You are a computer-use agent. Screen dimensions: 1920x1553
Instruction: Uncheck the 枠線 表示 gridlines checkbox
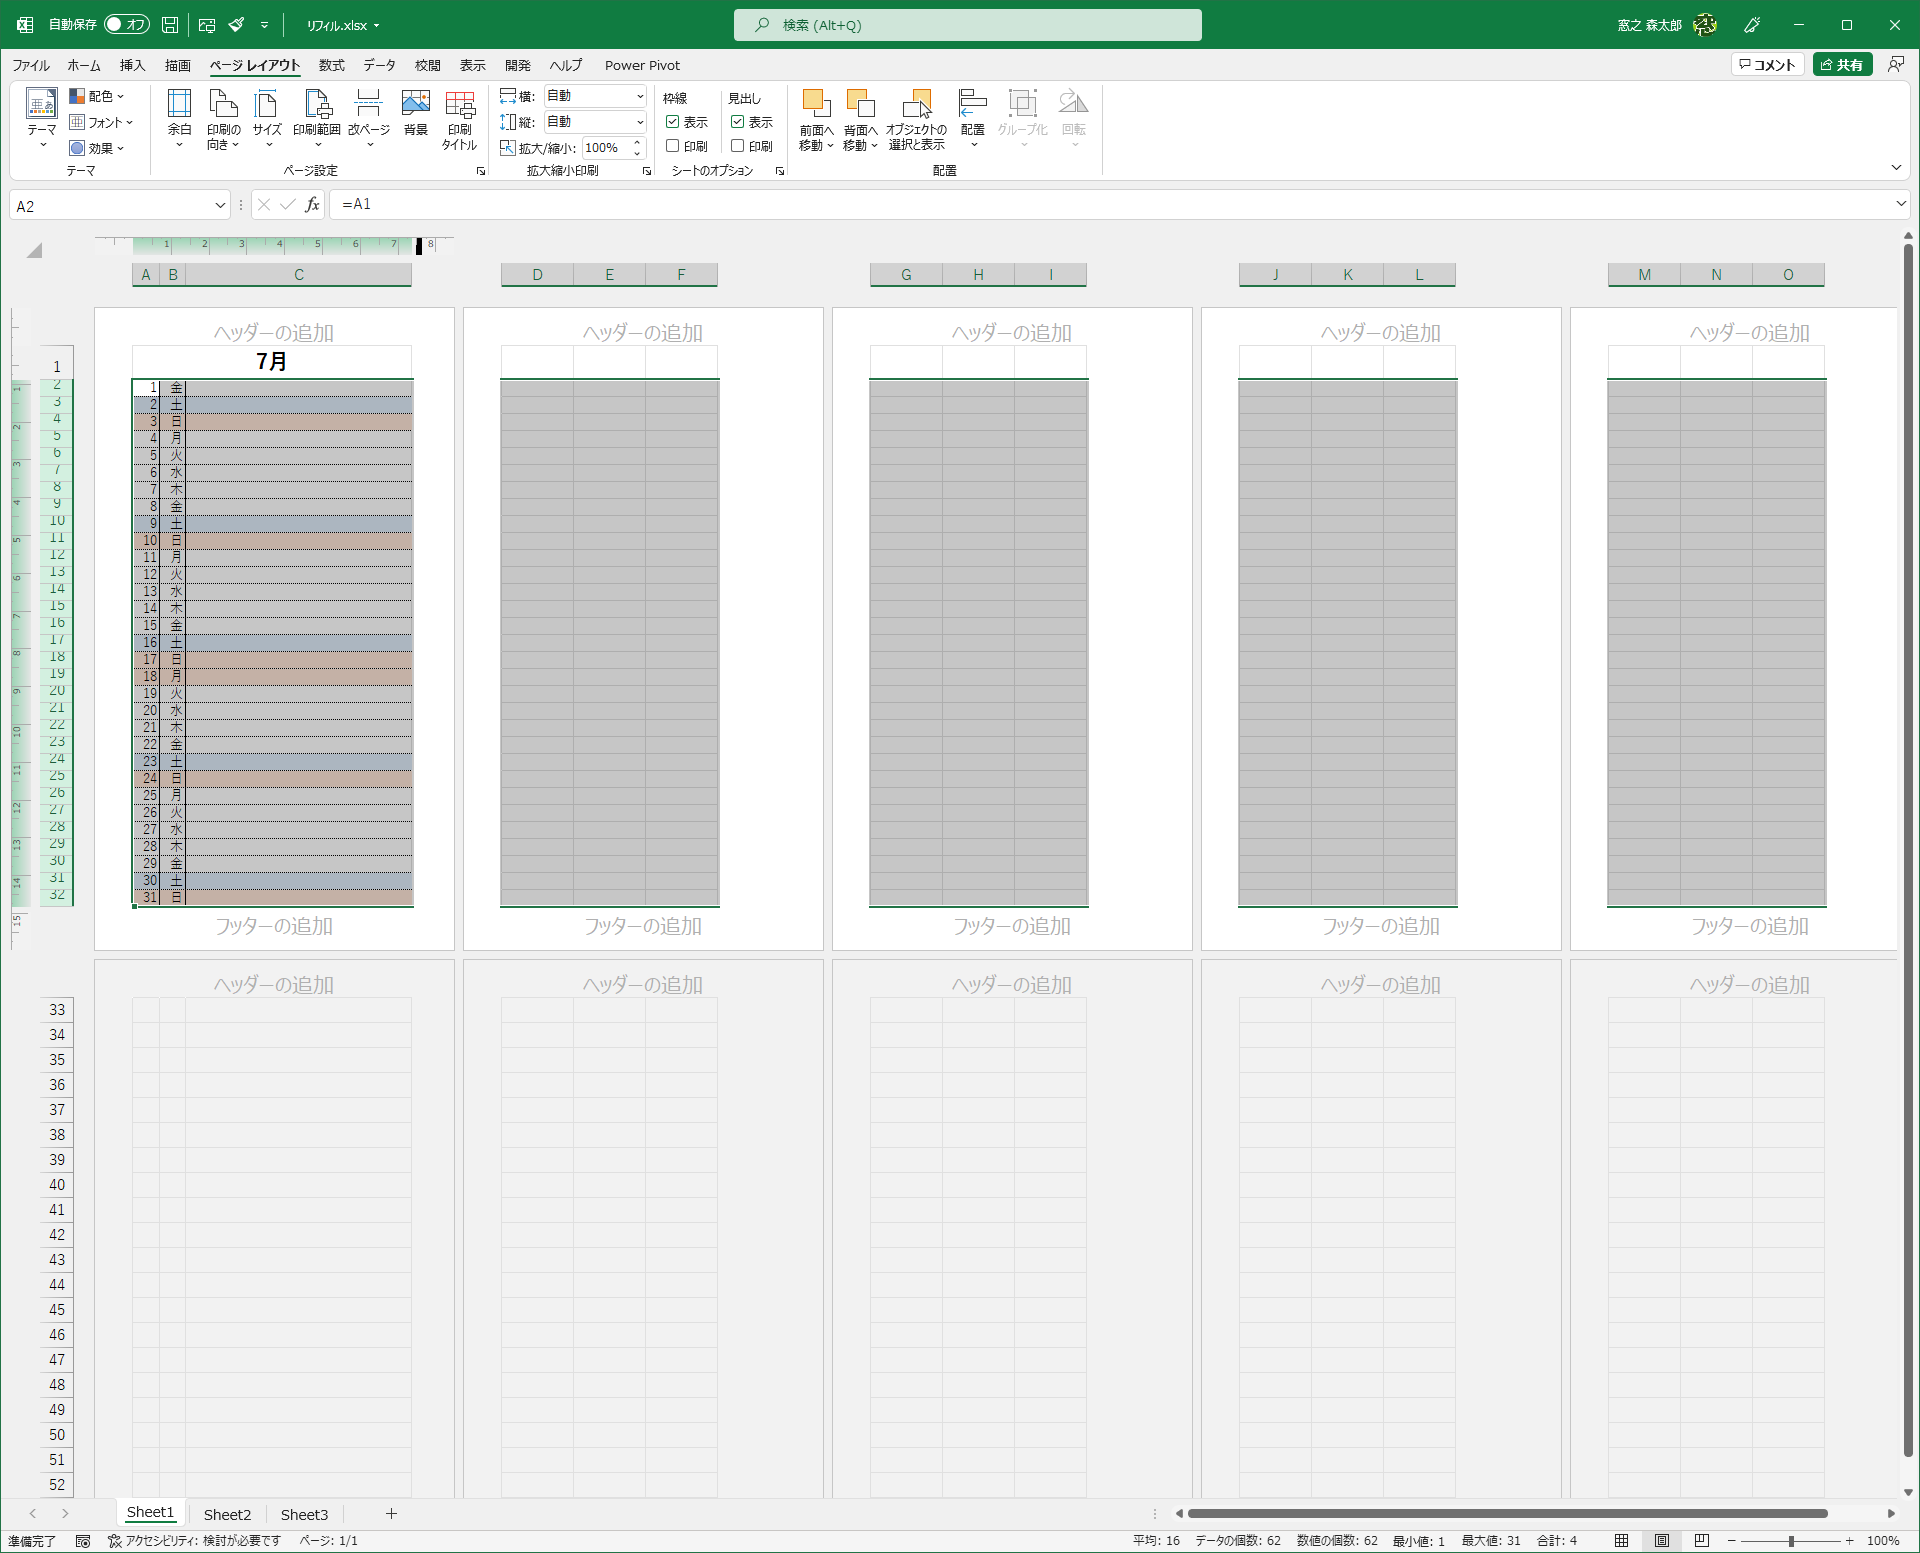673,122
